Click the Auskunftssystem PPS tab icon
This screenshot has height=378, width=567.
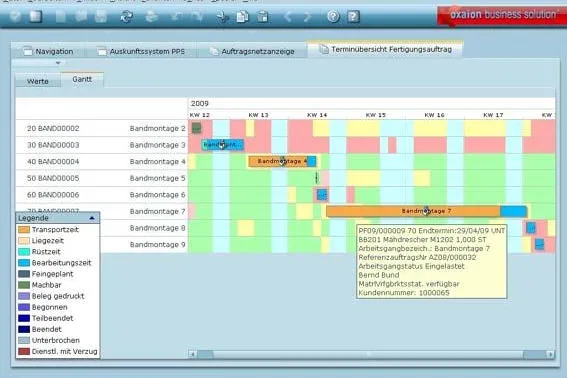(x=102, y=51)
